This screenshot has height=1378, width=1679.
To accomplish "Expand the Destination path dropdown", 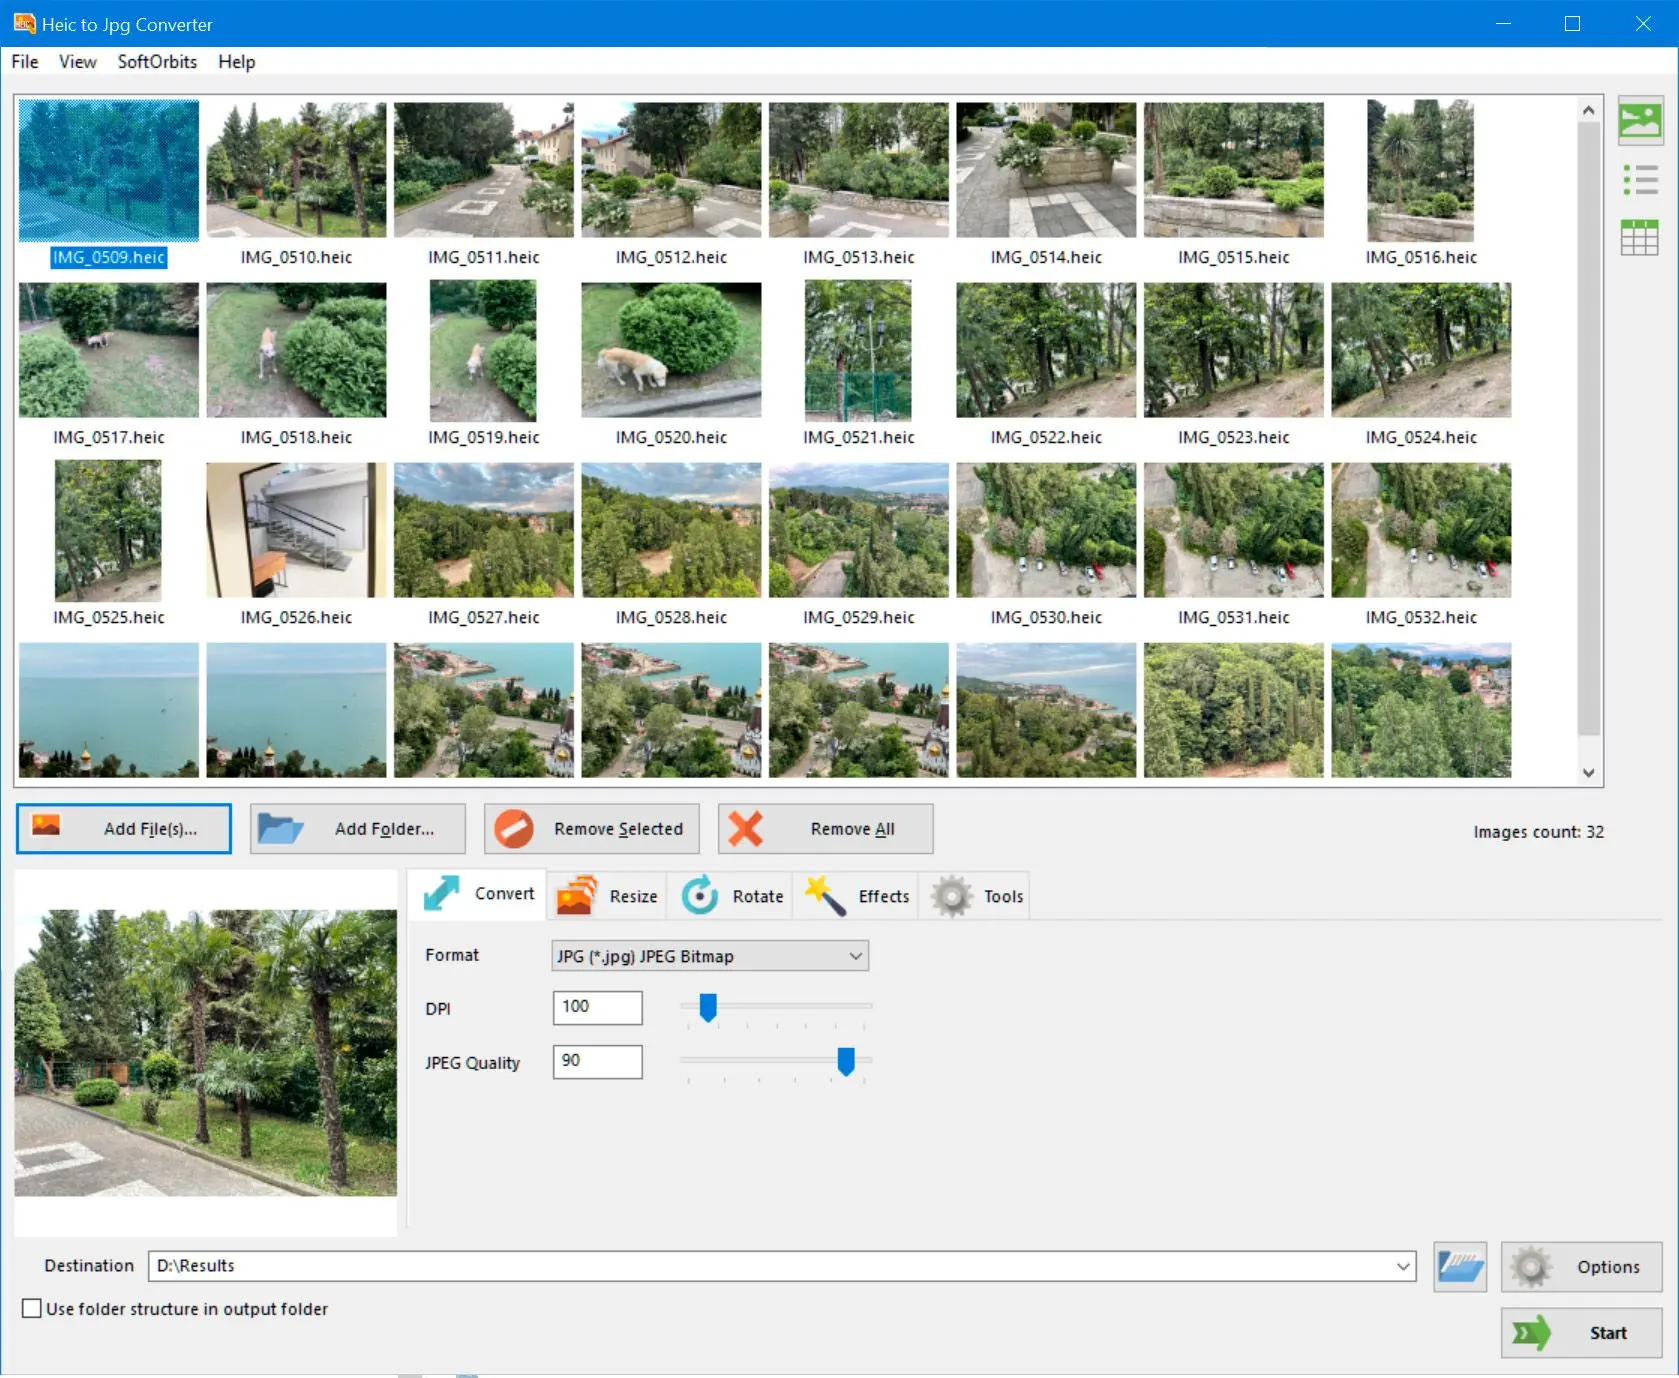I will [x=1404, y=1266].
